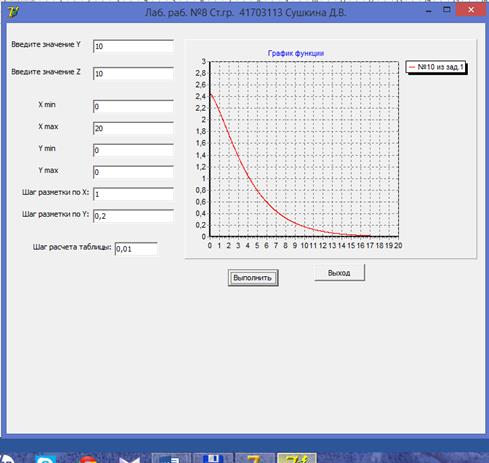Click the Y min label
The image size is (489, 463).
click(47, 148)
